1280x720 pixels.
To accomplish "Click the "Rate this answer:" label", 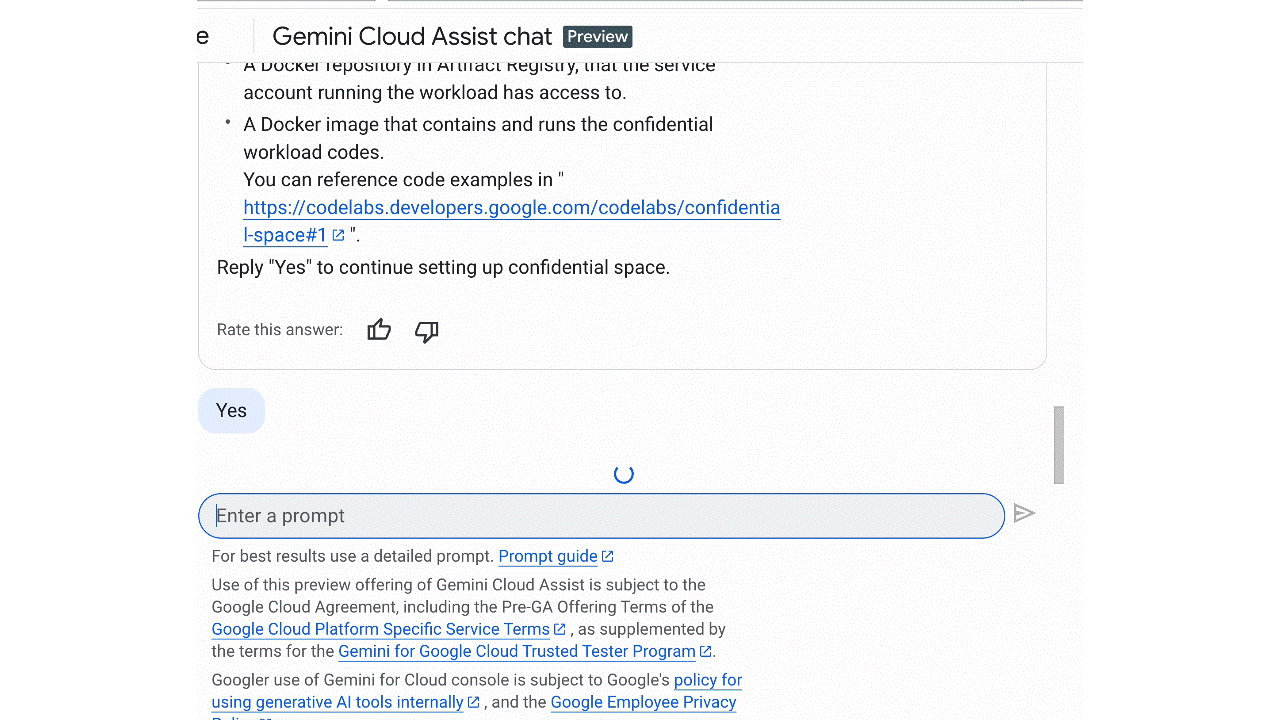I will (x=279, y=330).
